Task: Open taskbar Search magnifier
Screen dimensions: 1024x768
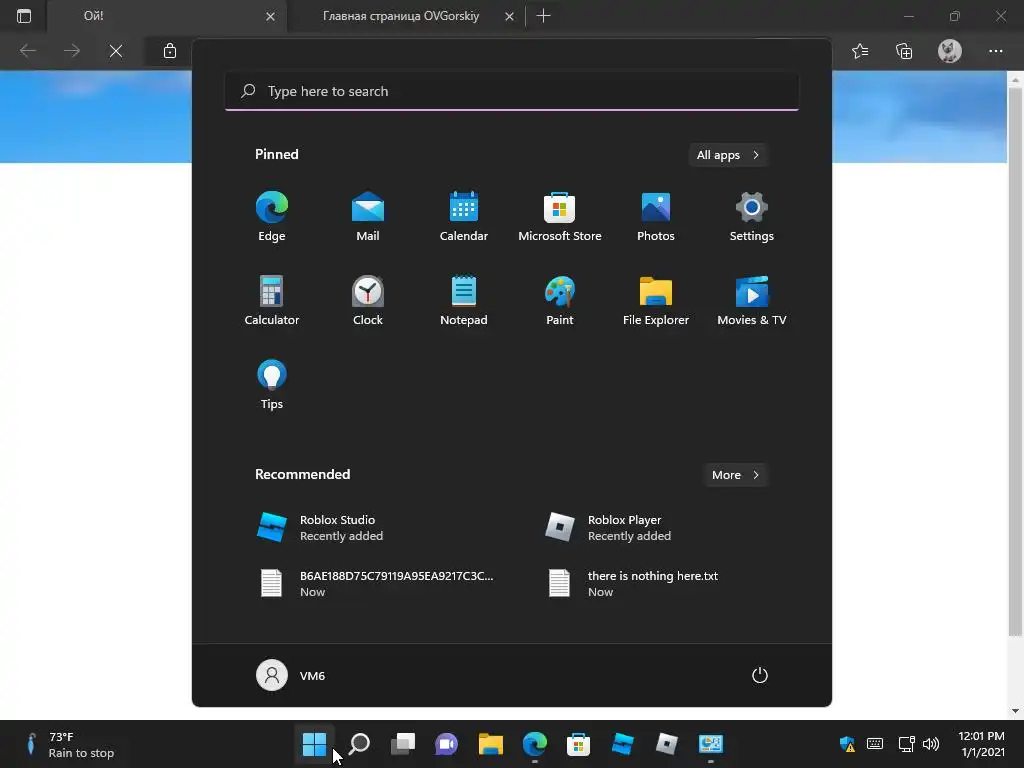Action: click(x=359, y=743)
